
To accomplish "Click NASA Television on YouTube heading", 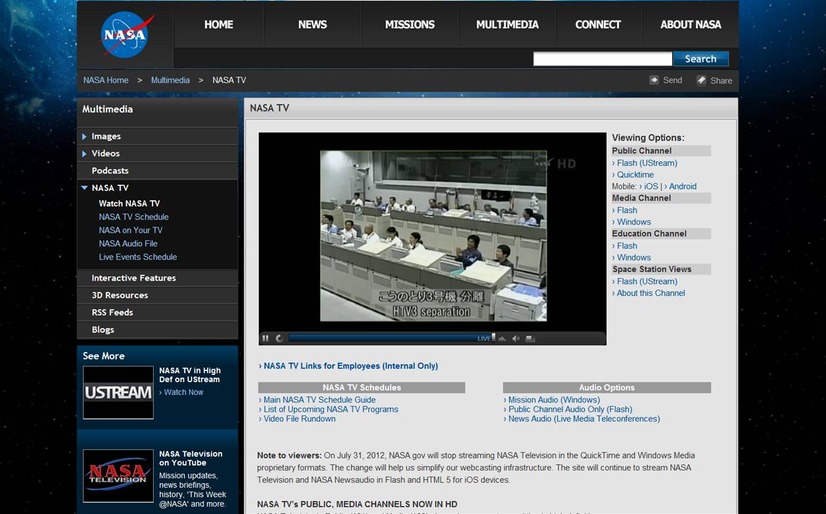I will point(191,458).
